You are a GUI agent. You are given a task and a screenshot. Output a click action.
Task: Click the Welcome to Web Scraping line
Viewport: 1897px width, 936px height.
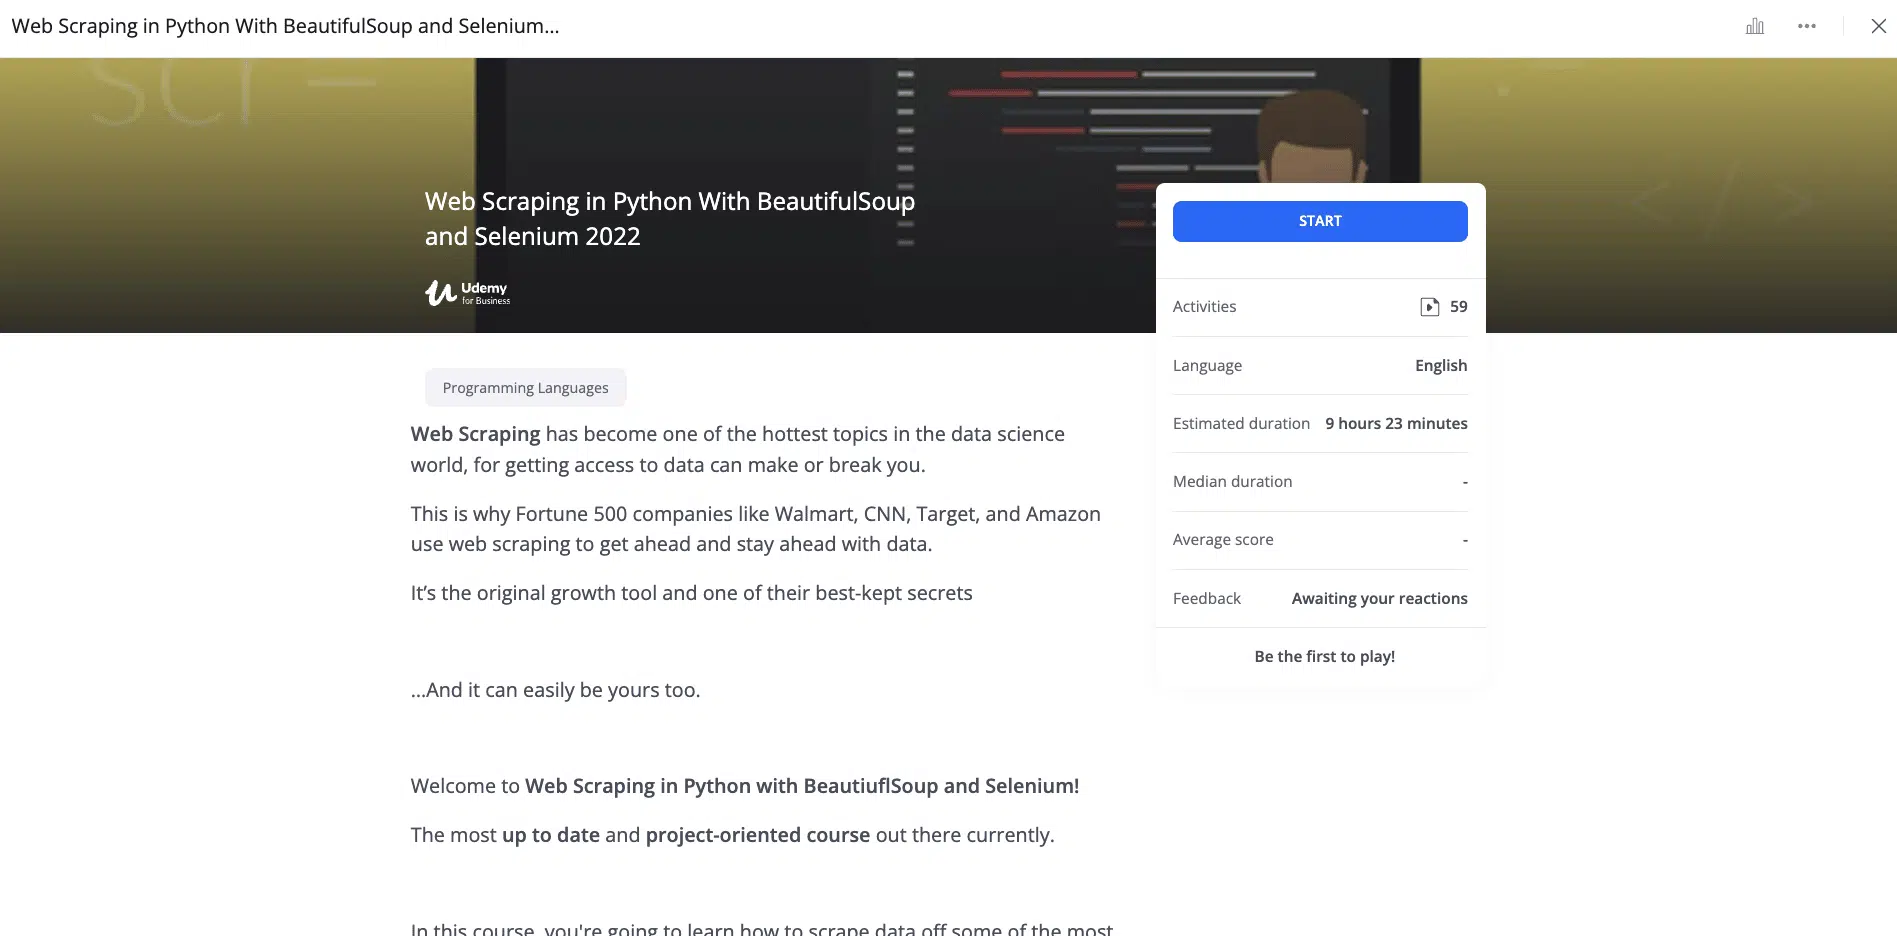pos(745,786)
